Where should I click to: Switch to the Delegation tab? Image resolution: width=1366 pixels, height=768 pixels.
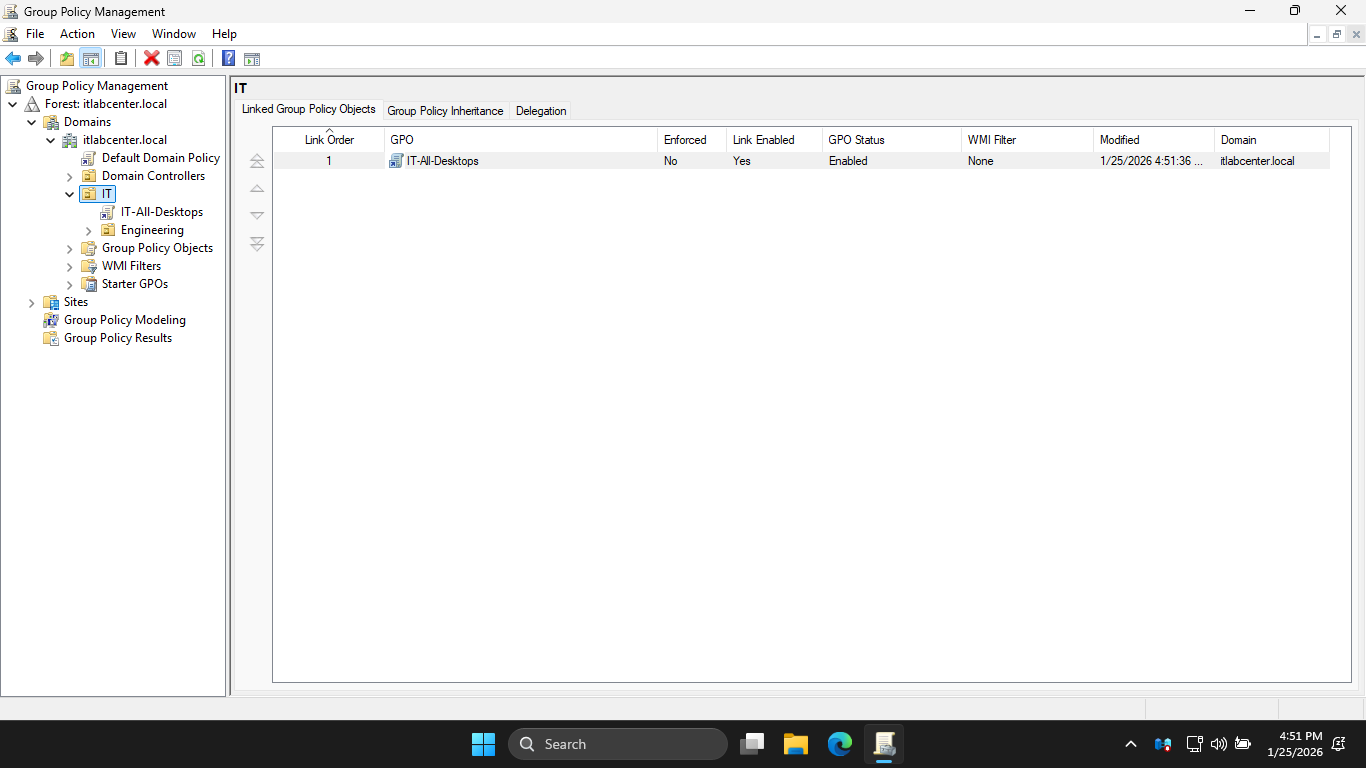(x=541, y=111)
